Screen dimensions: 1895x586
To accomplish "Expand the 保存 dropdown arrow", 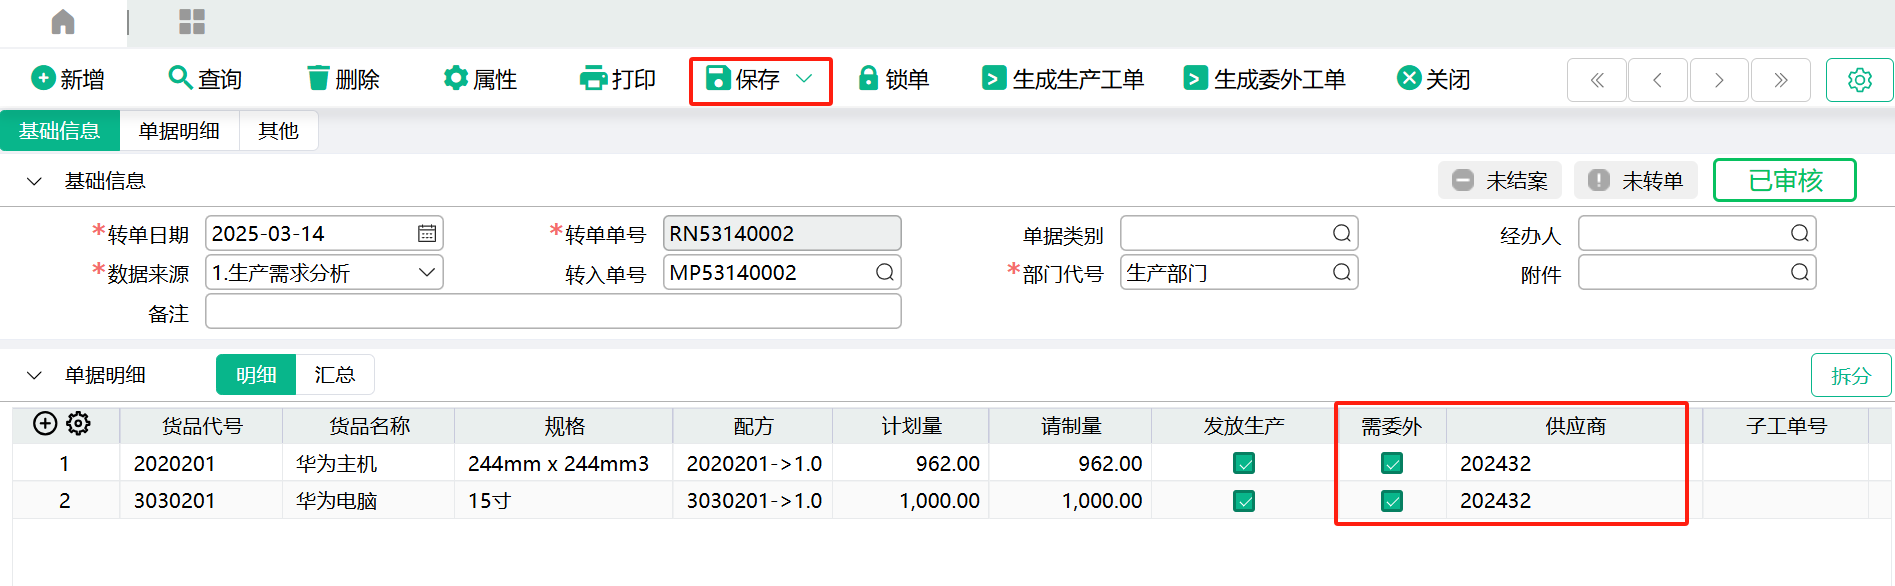I will (804, 79).
